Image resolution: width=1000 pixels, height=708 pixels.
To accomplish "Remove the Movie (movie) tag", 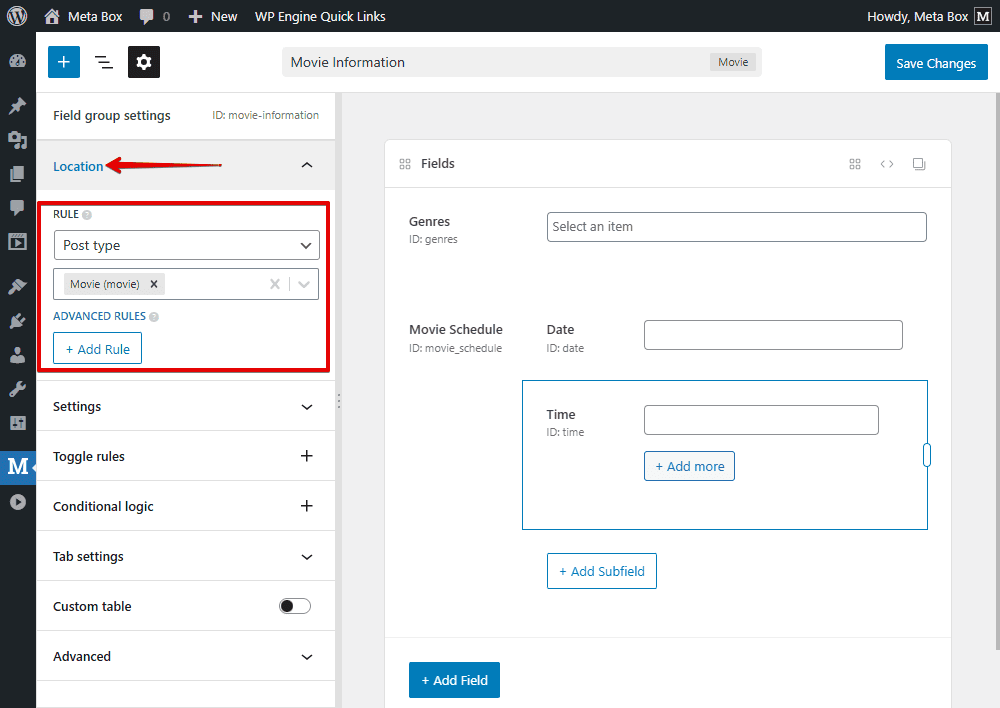I will tap(154, 284).
